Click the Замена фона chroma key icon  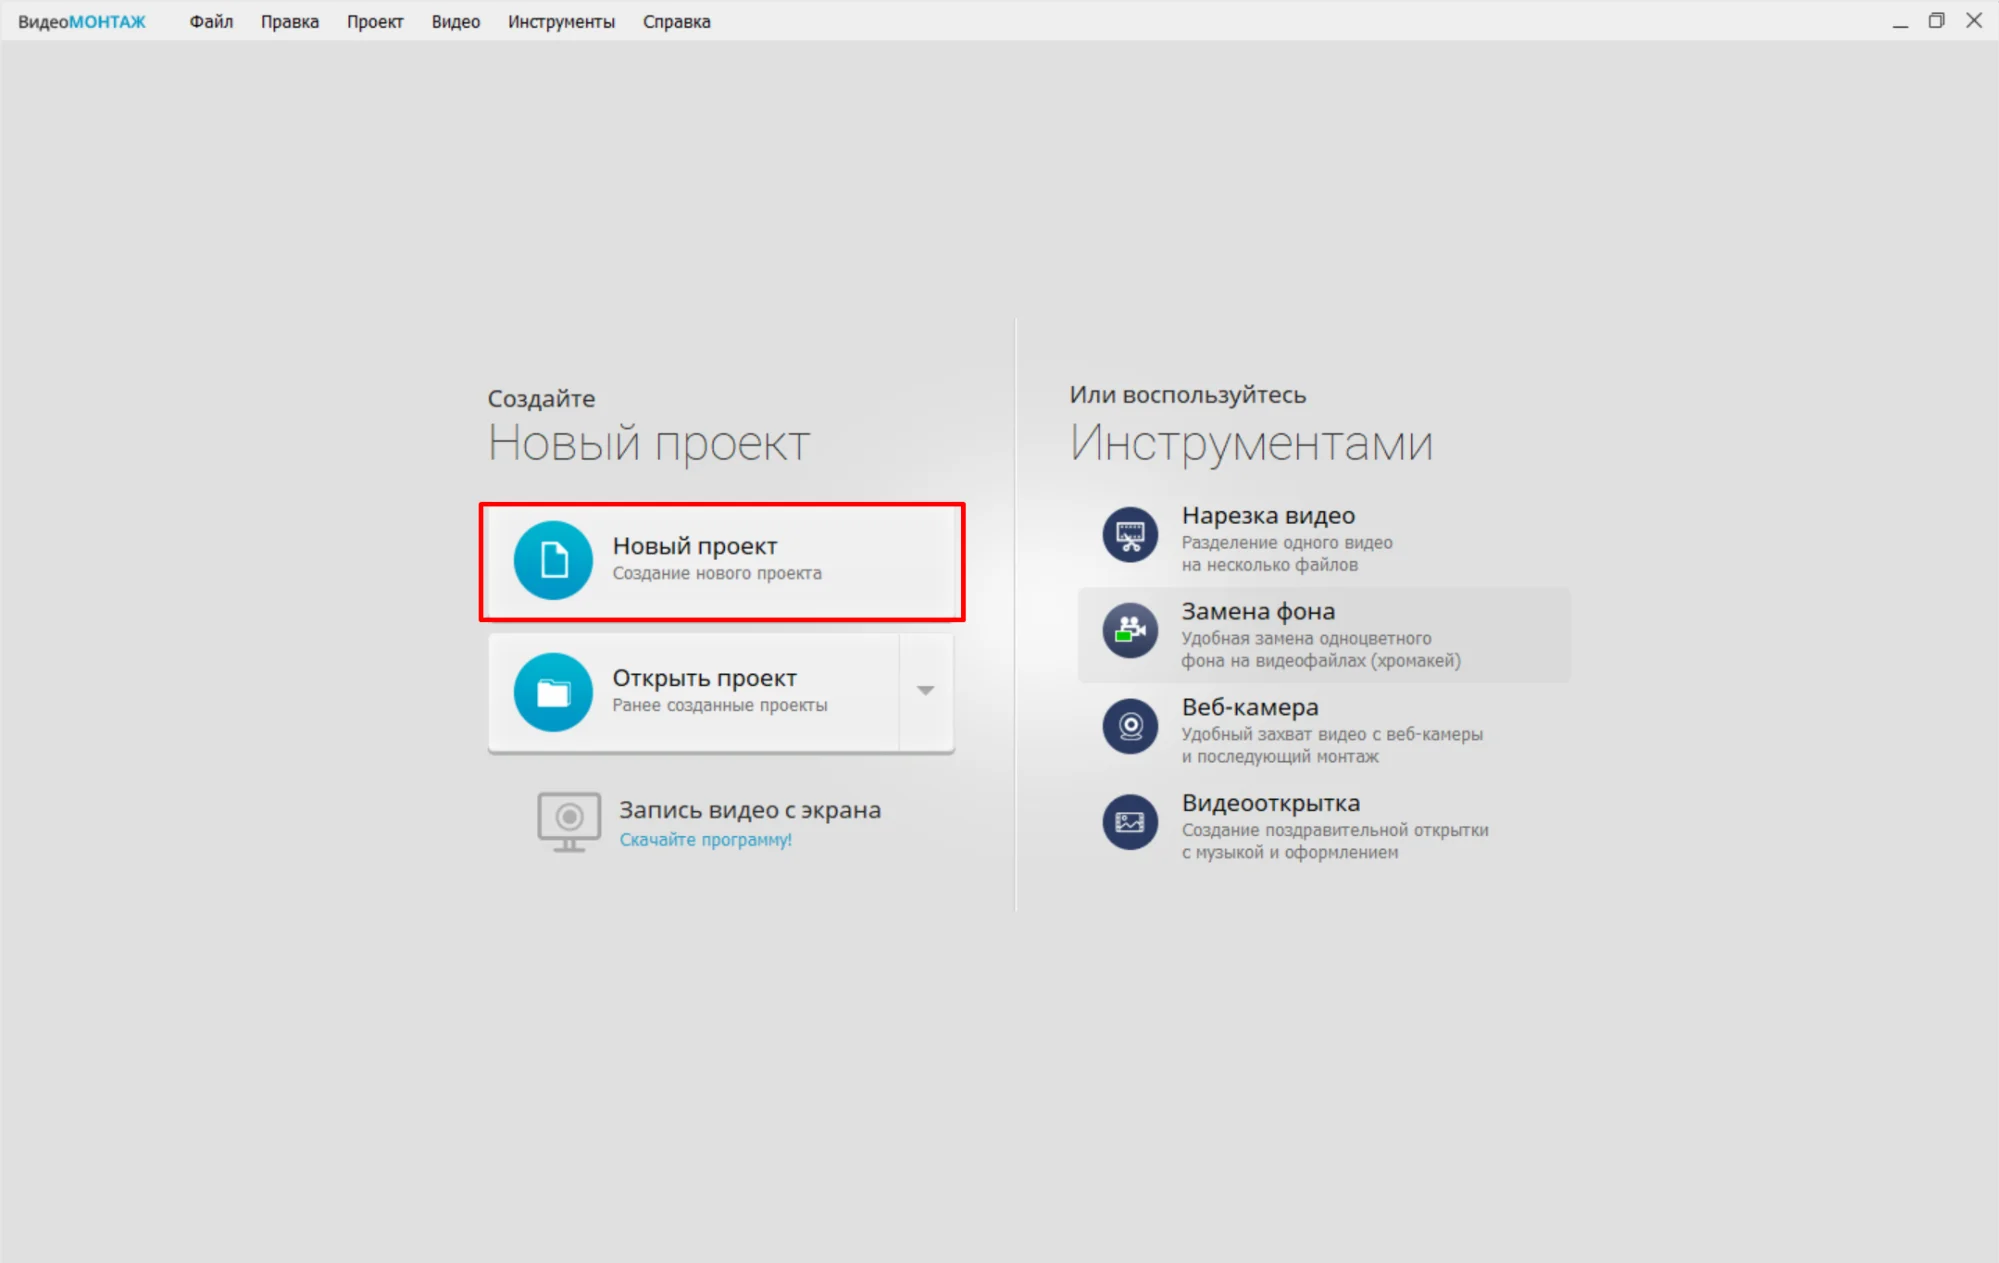(1130, 630)
